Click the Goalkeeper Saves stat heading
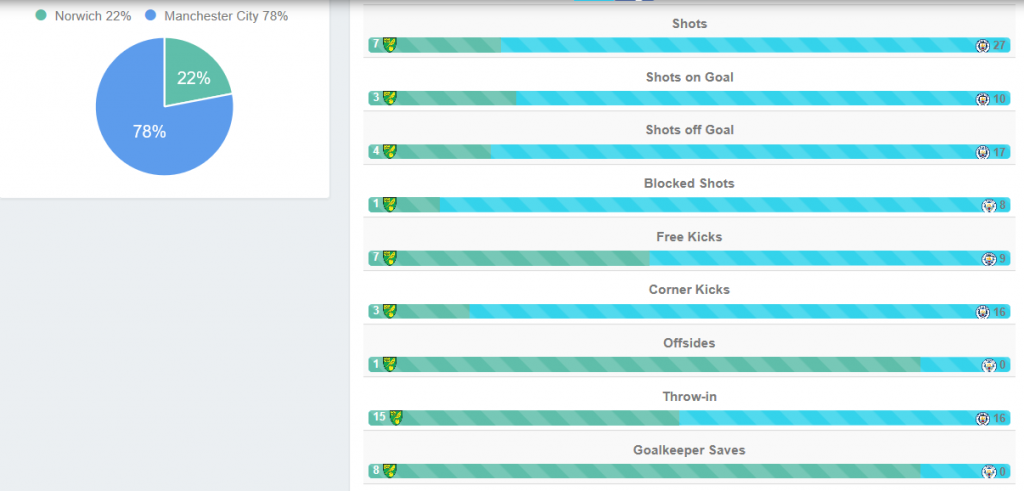 pyautogui.click(x=689, y=451)
